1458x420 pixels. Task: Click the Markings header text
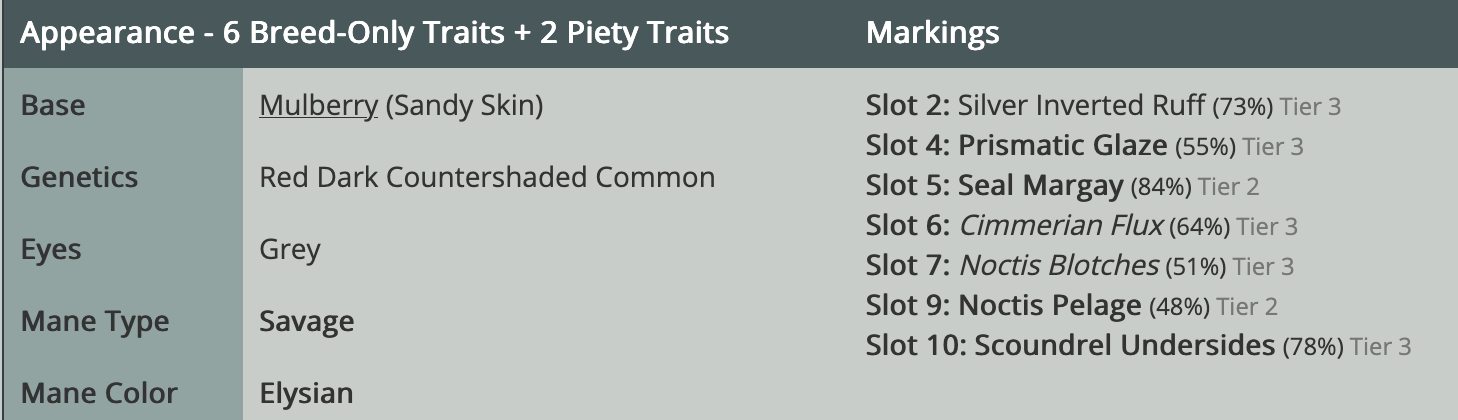tap(932, 33)
